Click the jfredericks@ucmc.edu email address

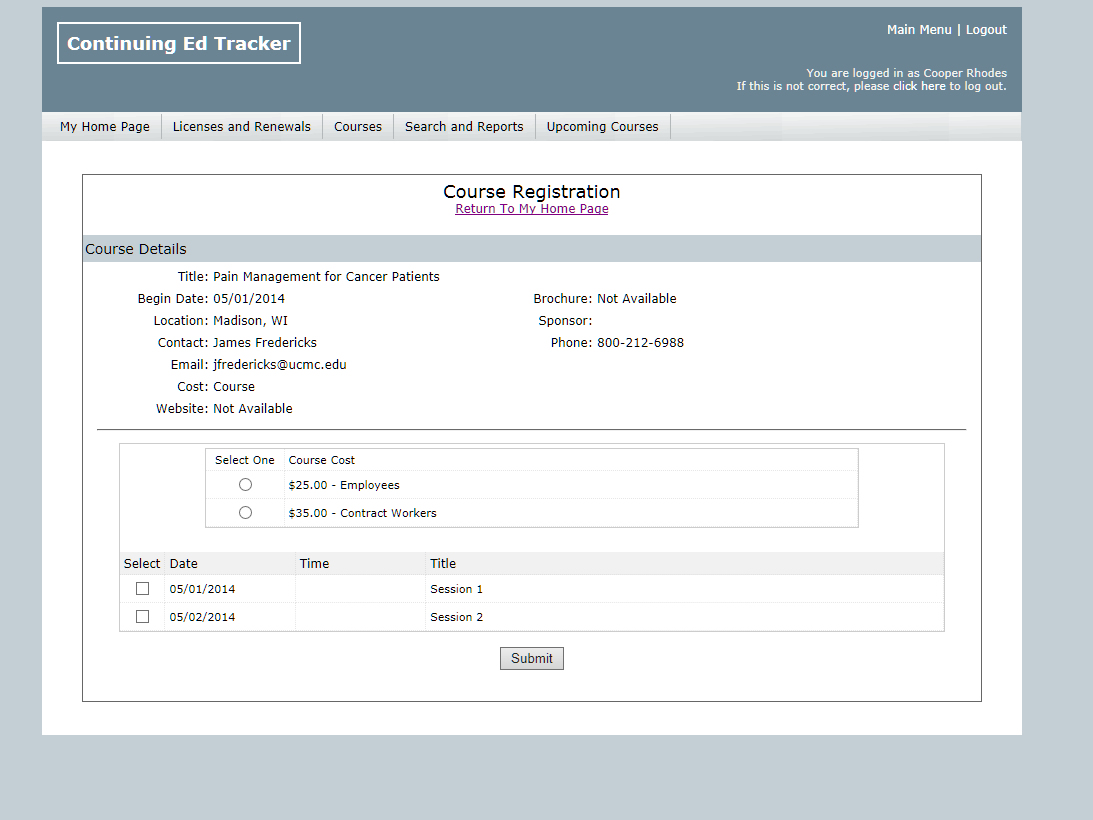(x=280, y=365)
